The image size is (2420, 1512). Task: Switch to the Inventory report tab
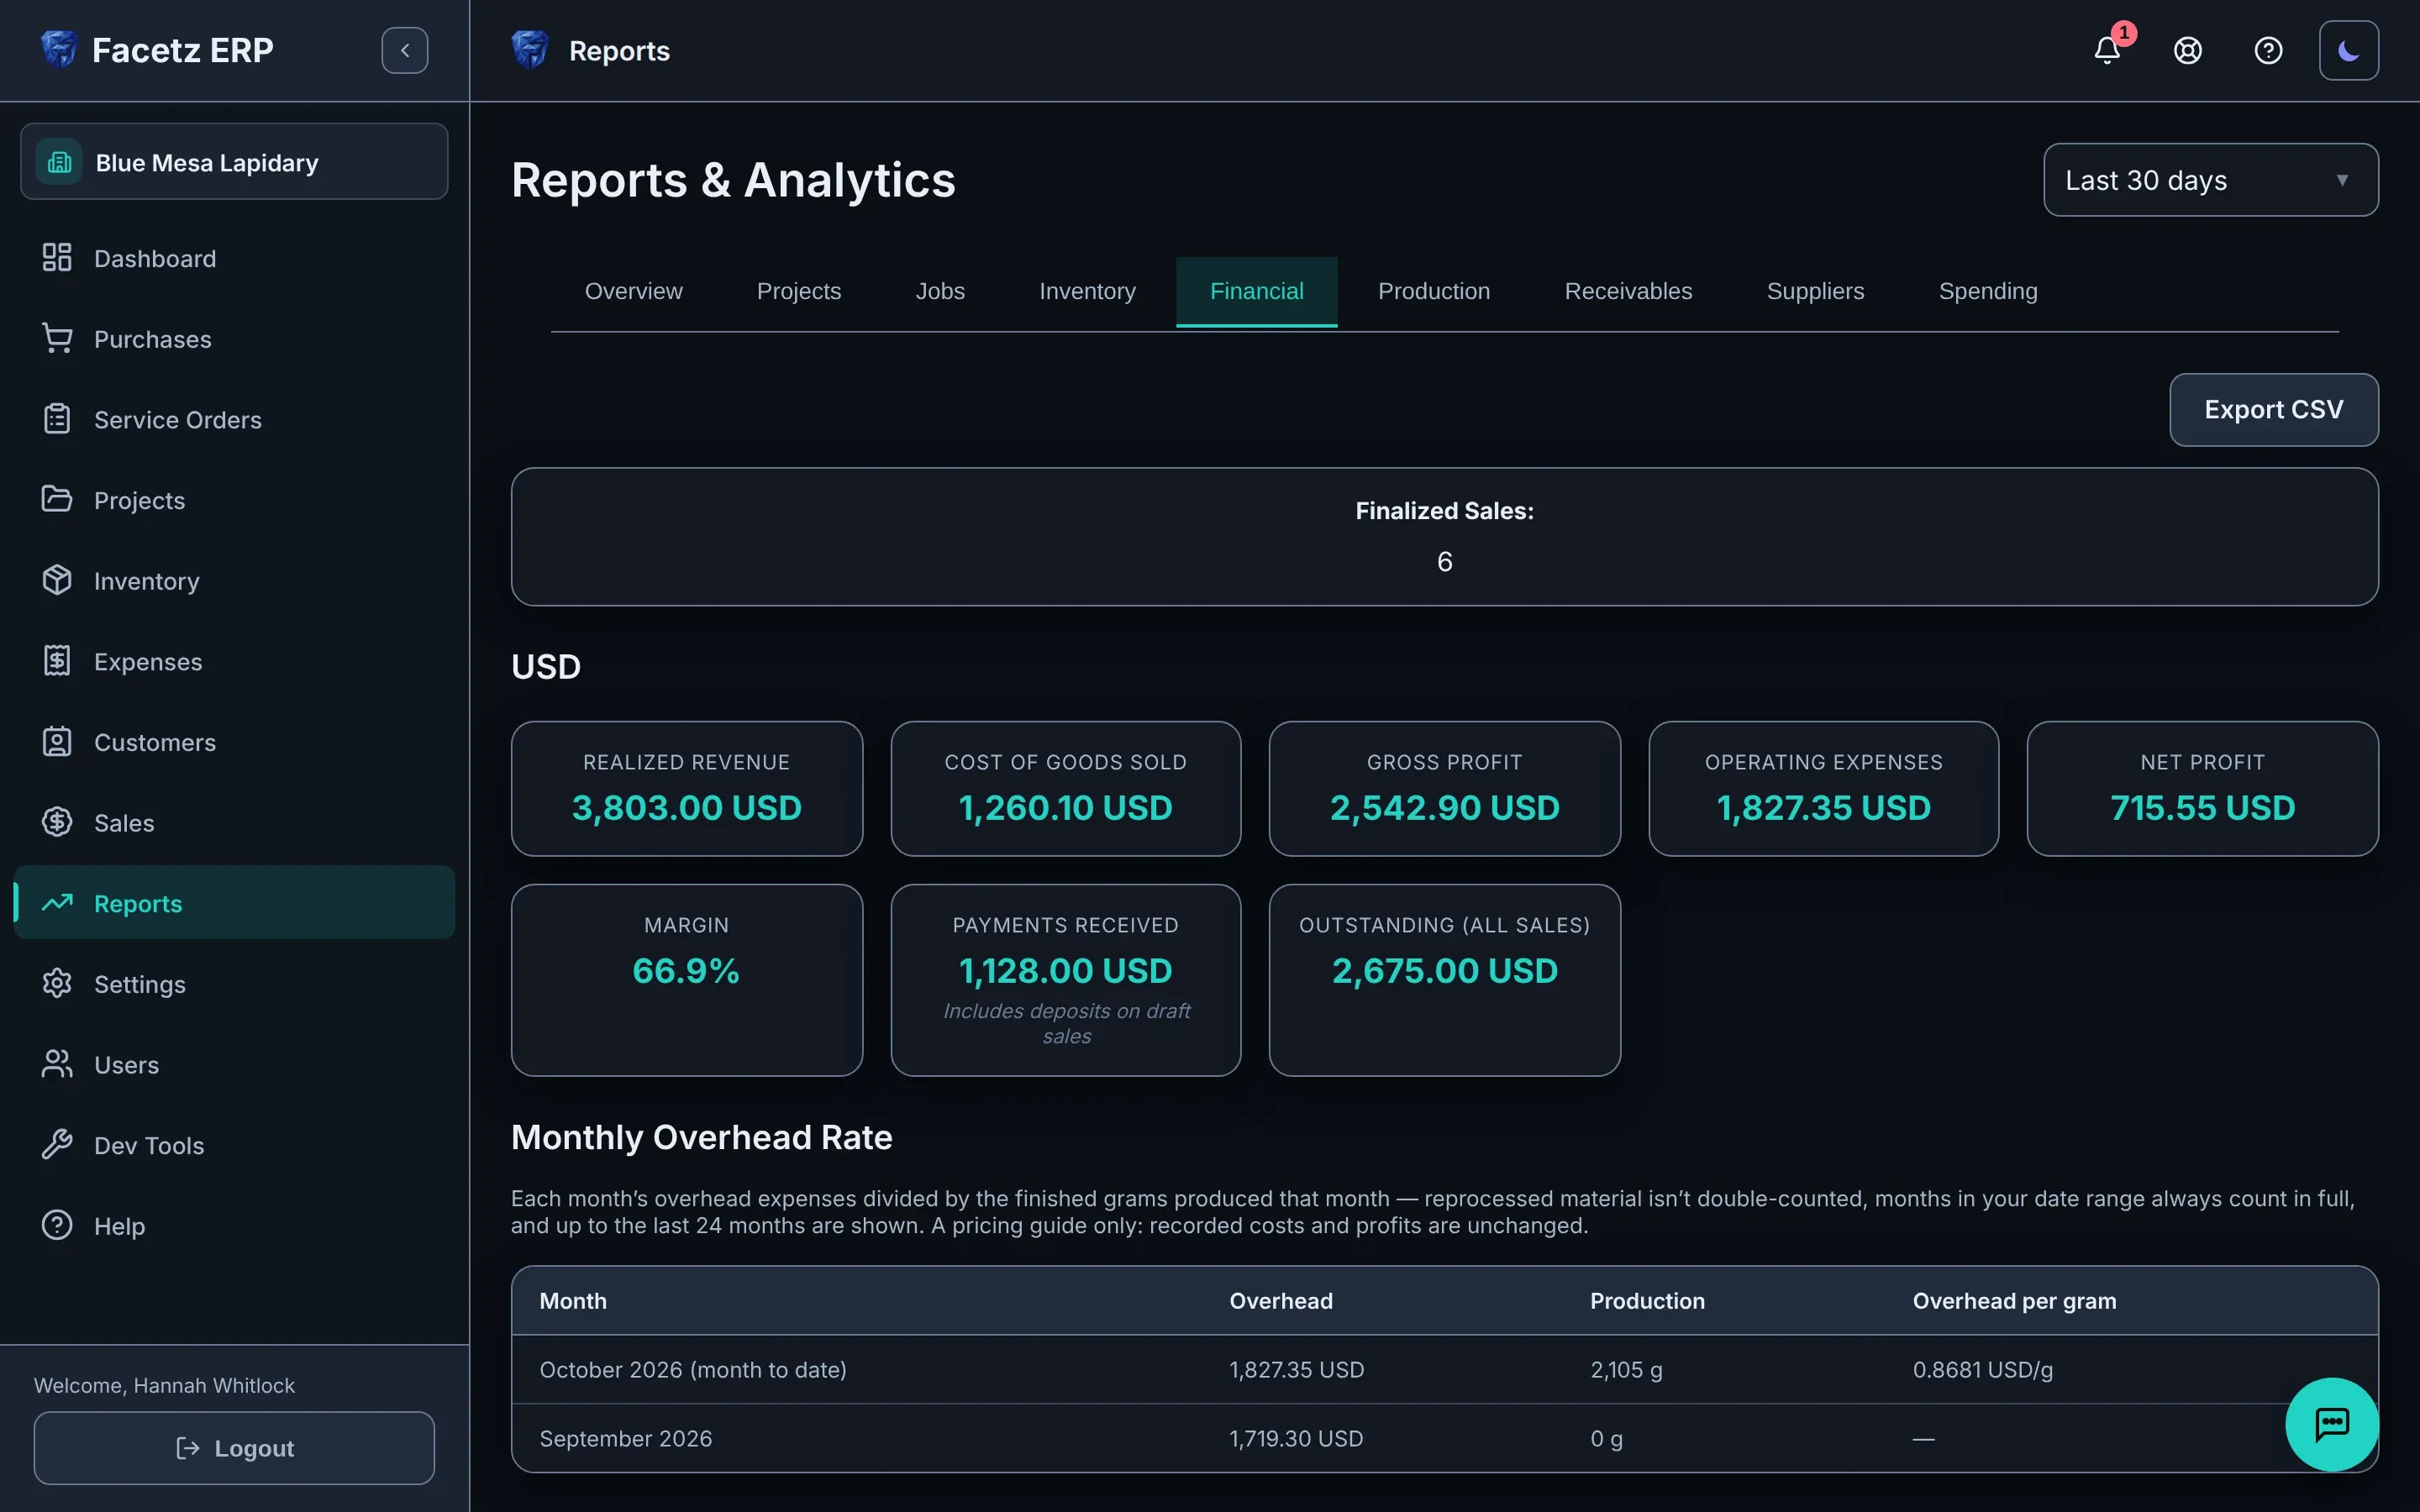[x=1087, y=291]
